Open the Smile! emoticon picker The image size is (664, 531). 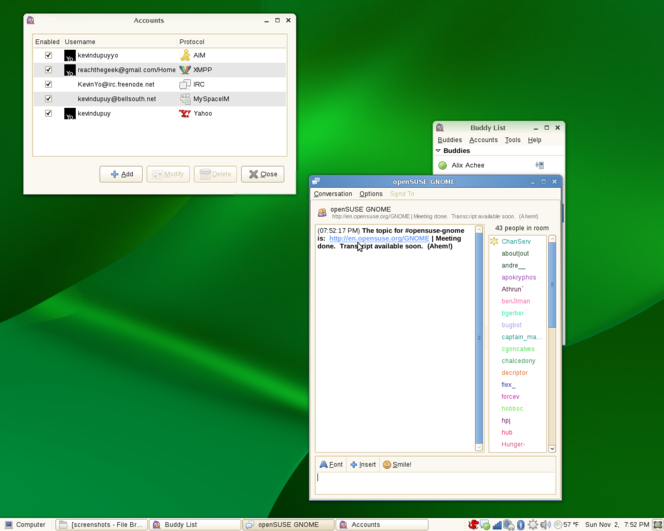(x=397, y=465)
